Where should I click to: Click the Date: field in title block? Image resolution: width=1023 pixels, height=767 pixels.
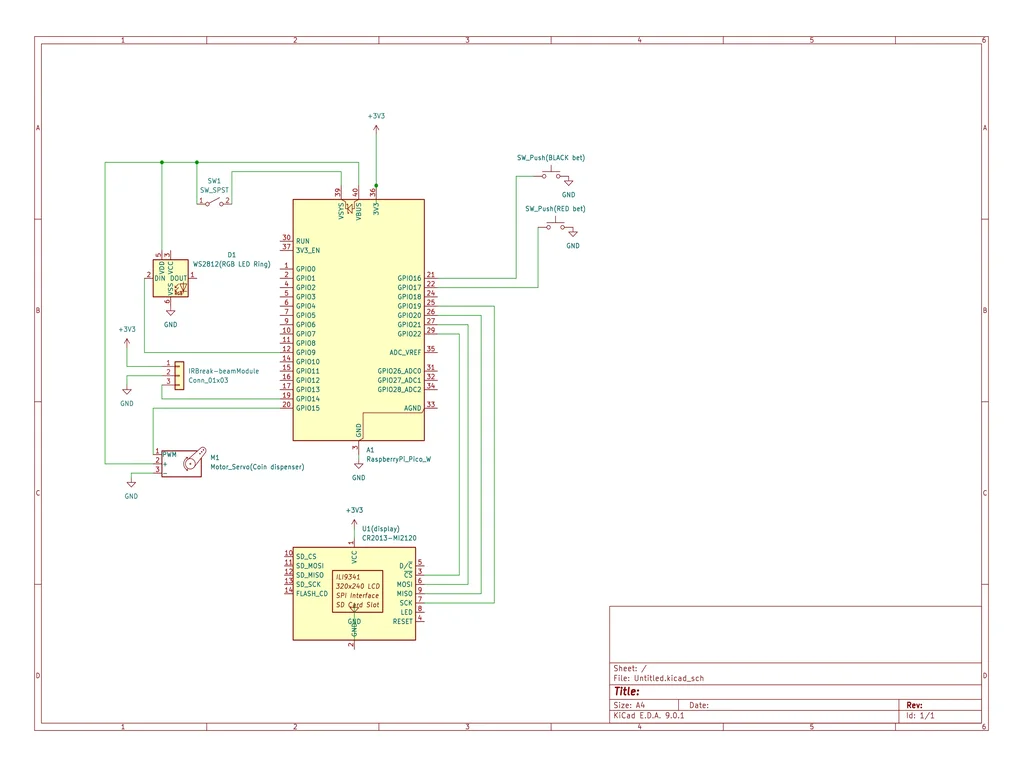pos(699,705)
